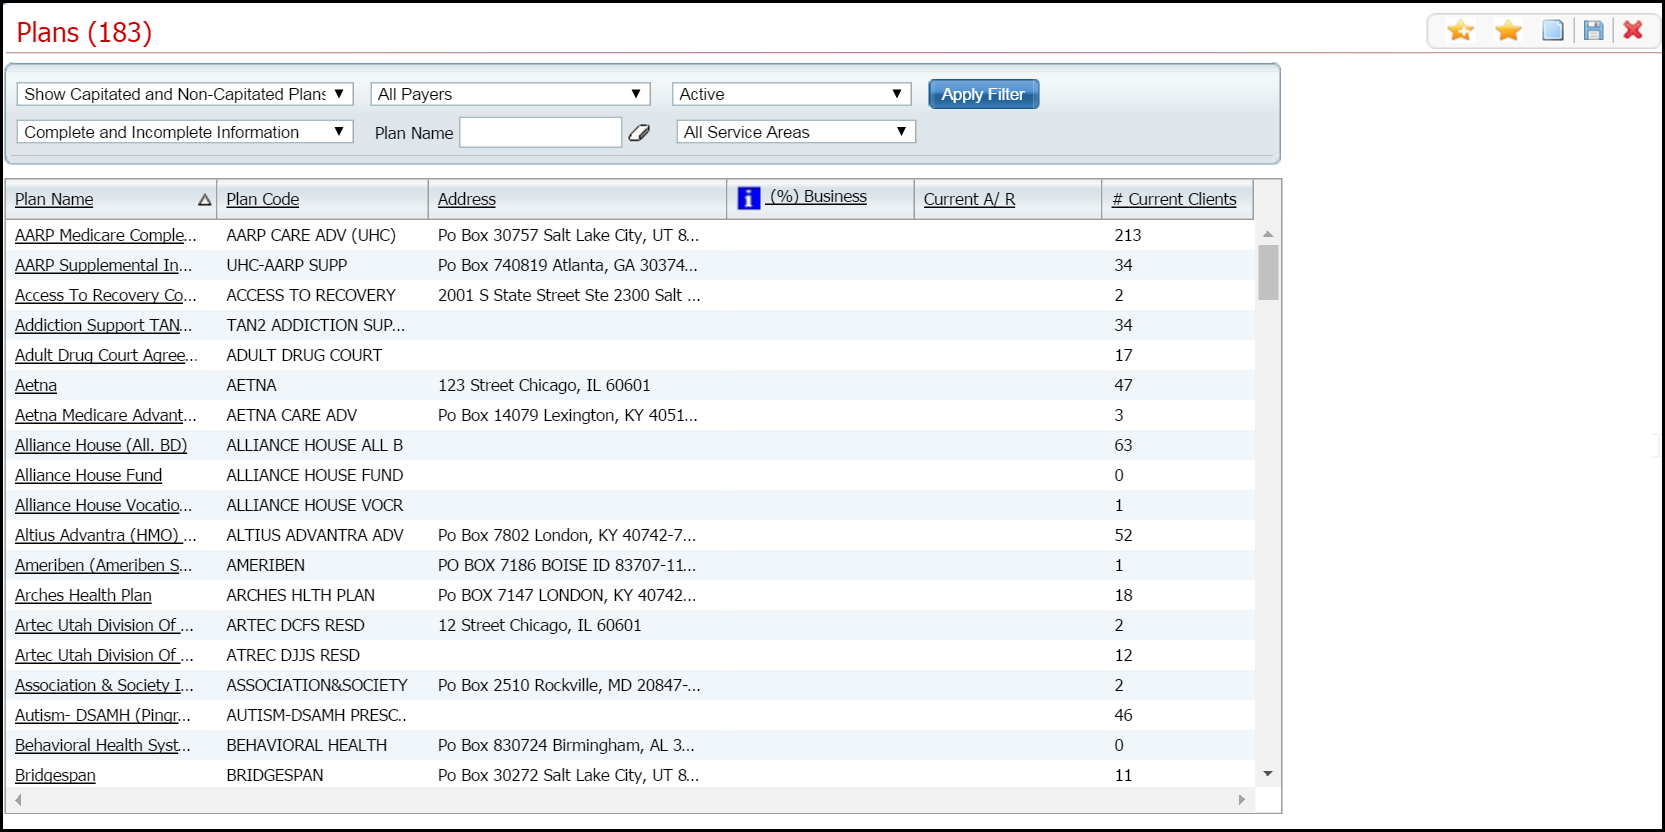Click the red X delete icon
Screen dimensions: 1665x832
point(1633,30)
